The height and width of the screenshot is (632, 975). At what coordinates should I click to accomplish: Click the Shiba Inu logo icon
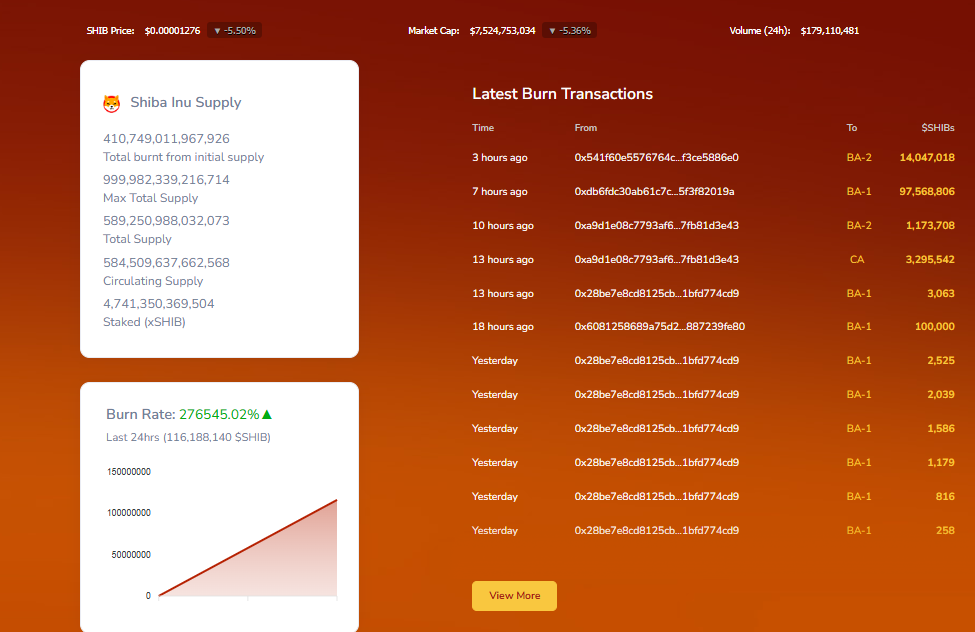tap(111, 103)
